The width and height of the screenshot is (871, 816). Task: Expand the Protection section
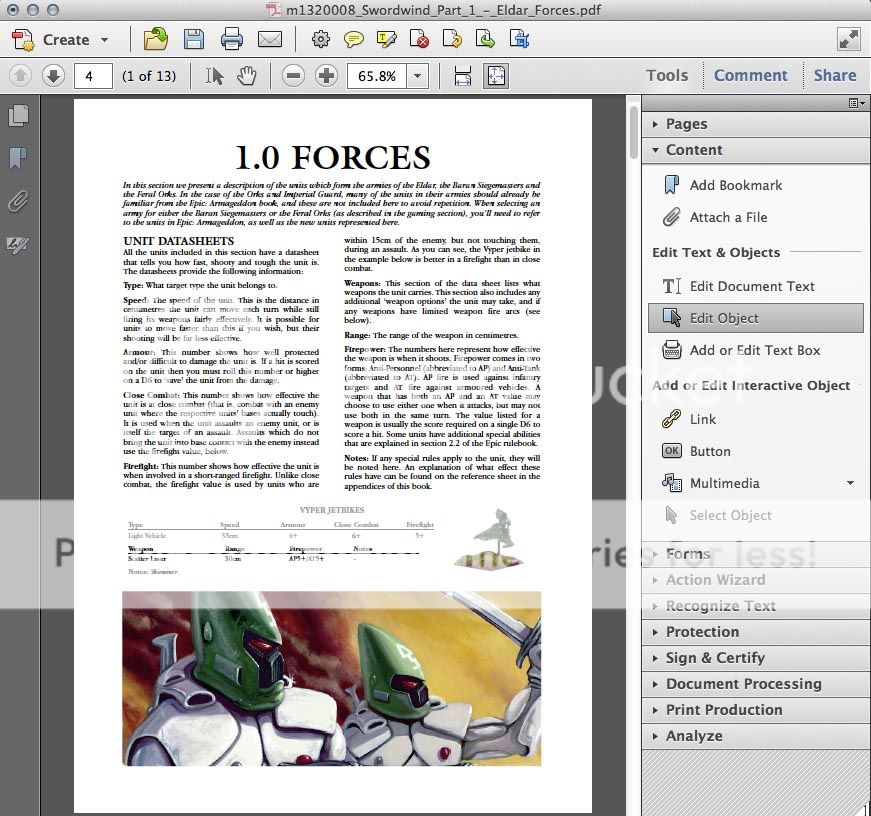click(755, 632)
